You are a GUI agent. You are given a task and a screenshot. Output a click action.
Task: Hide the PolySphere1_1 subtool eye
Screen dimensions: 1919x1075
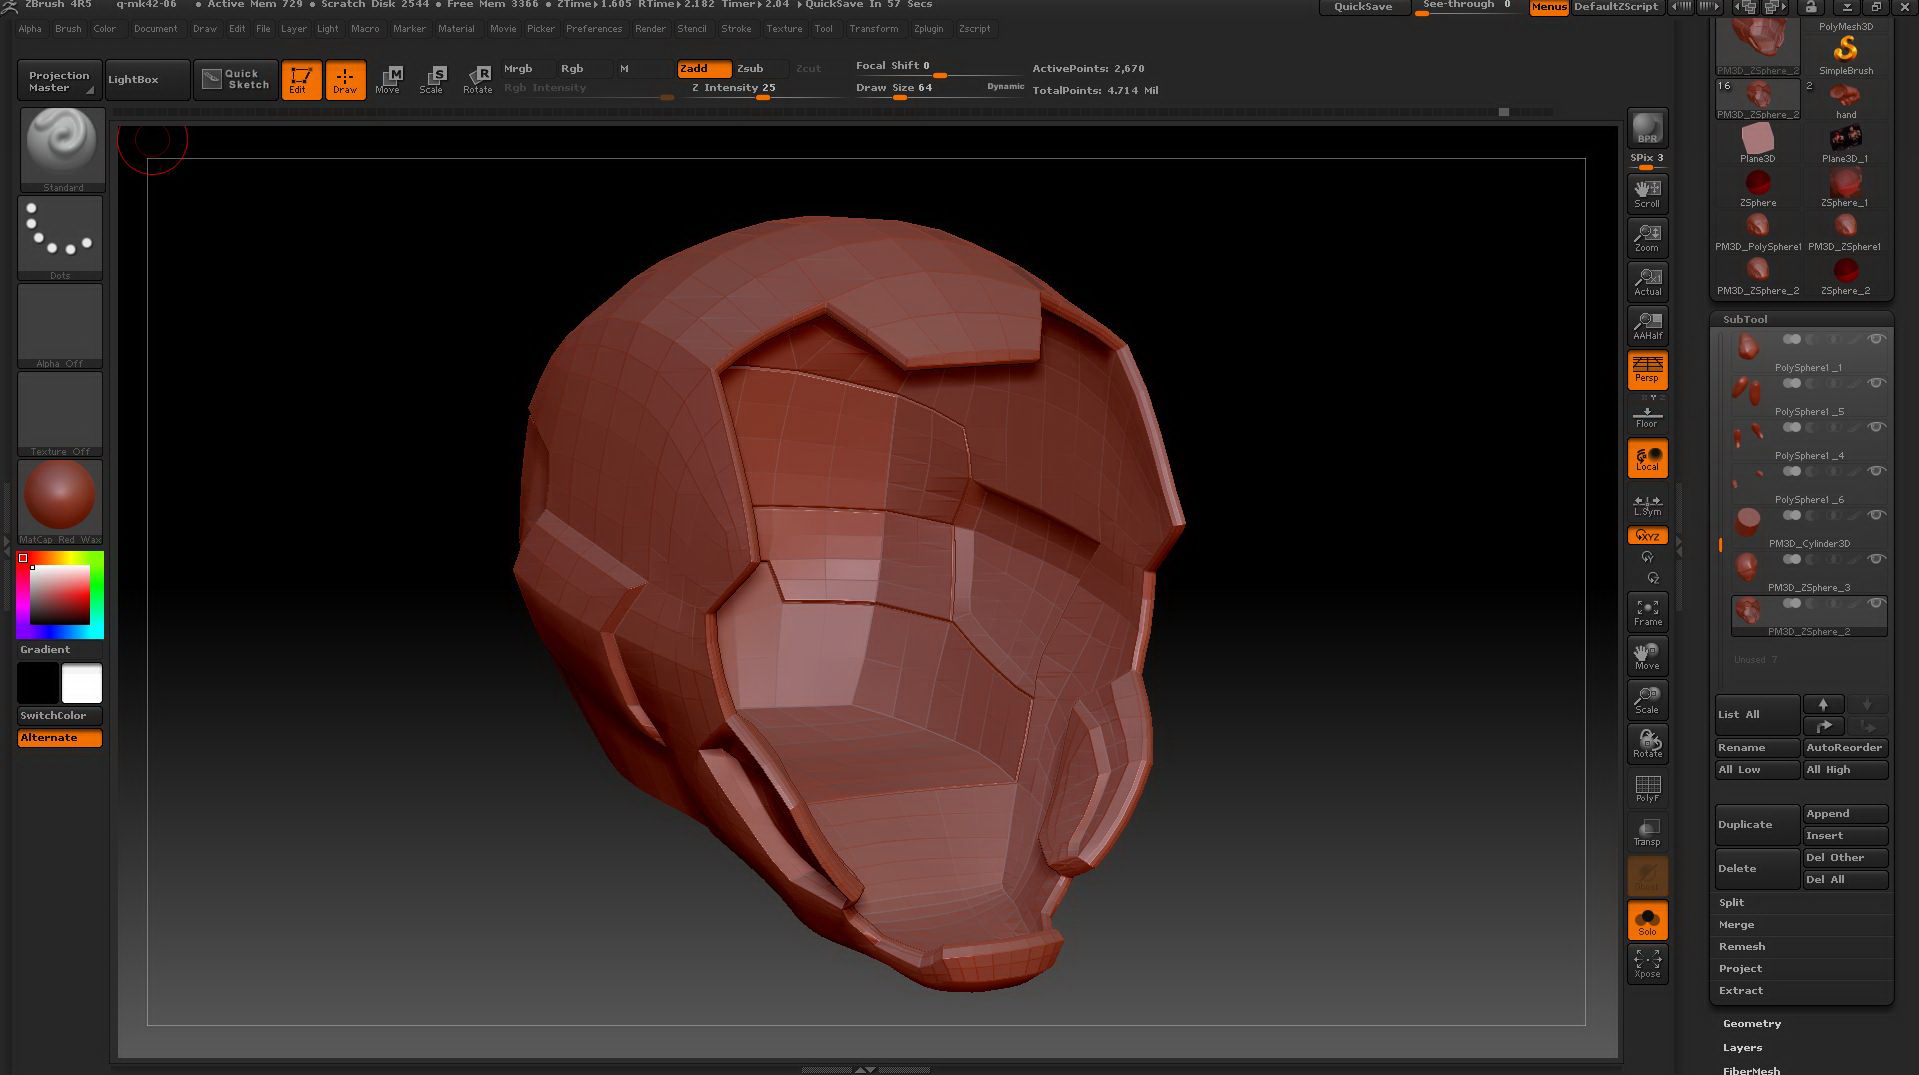(1876, 339)
